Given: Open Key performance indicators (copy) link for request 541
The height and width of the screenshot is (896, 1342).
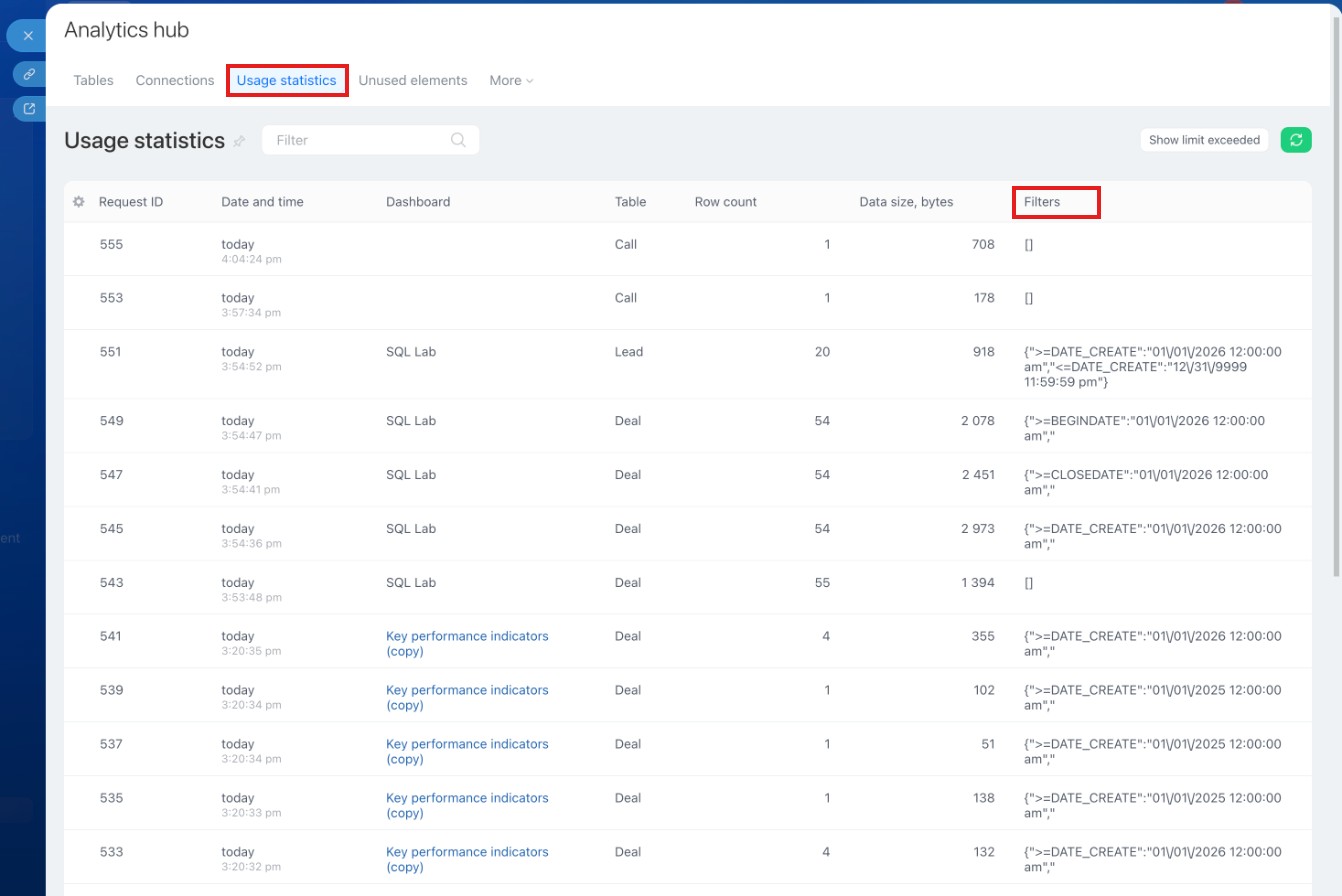Looking at the screenshot, I should pos(467,643).
